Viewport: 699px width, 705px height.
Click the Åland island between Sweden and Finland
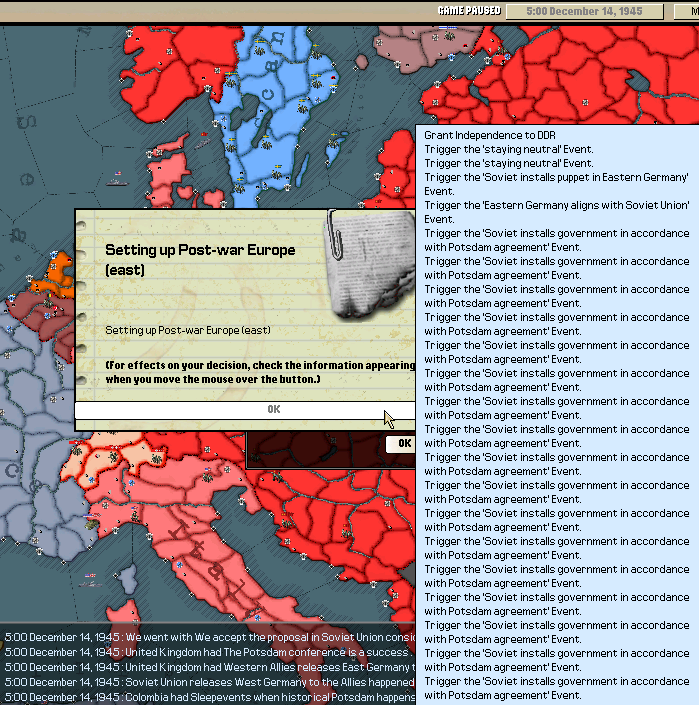361,62
